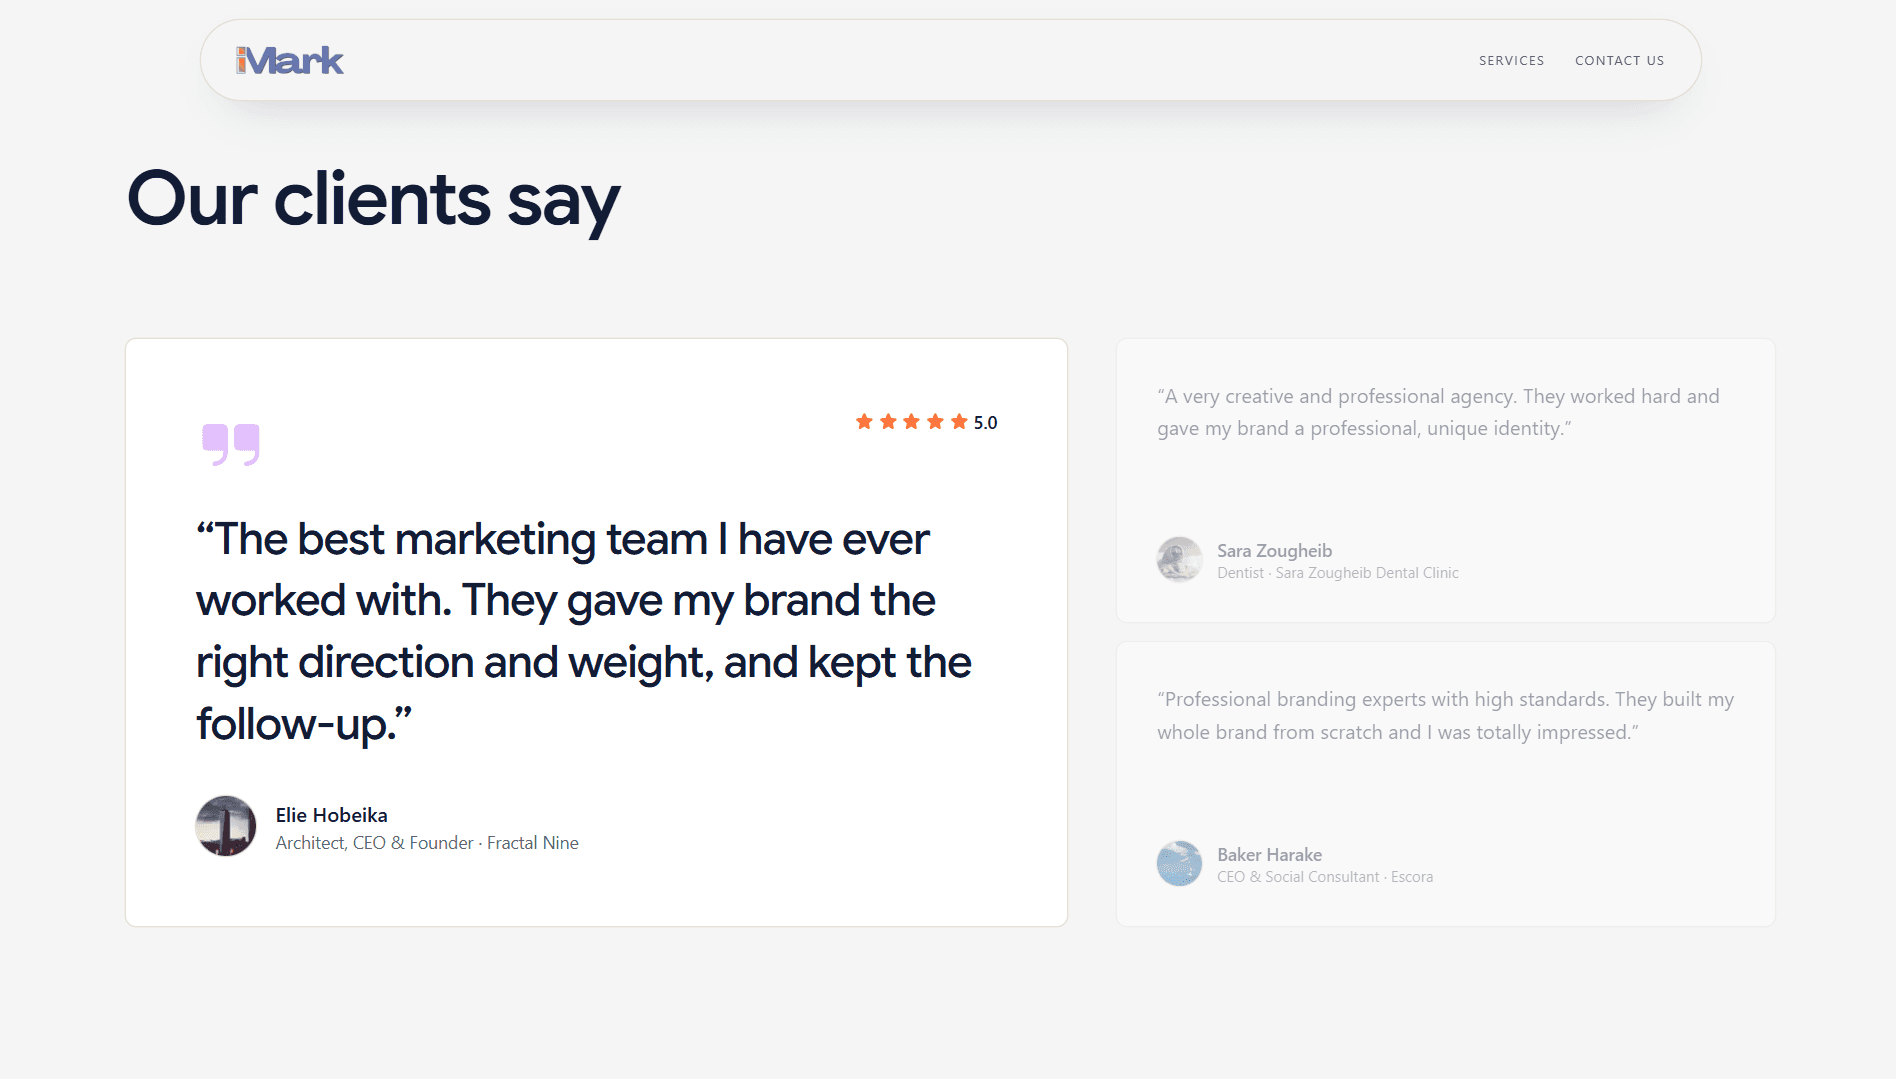This screenshot has height=1079, width=1896.
Task: Click the first orange rating star
Action: click(x=864, y=422)
